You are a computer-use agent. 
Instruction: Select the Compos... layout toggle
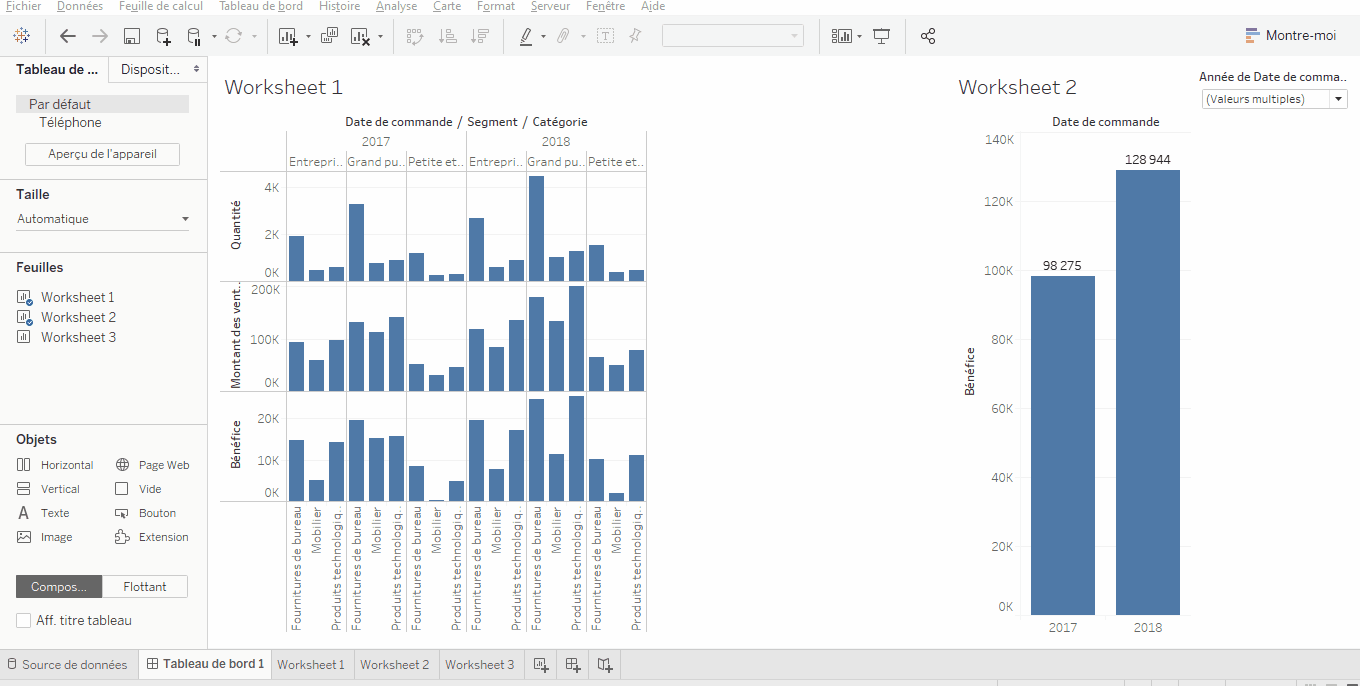pos(59,587)
